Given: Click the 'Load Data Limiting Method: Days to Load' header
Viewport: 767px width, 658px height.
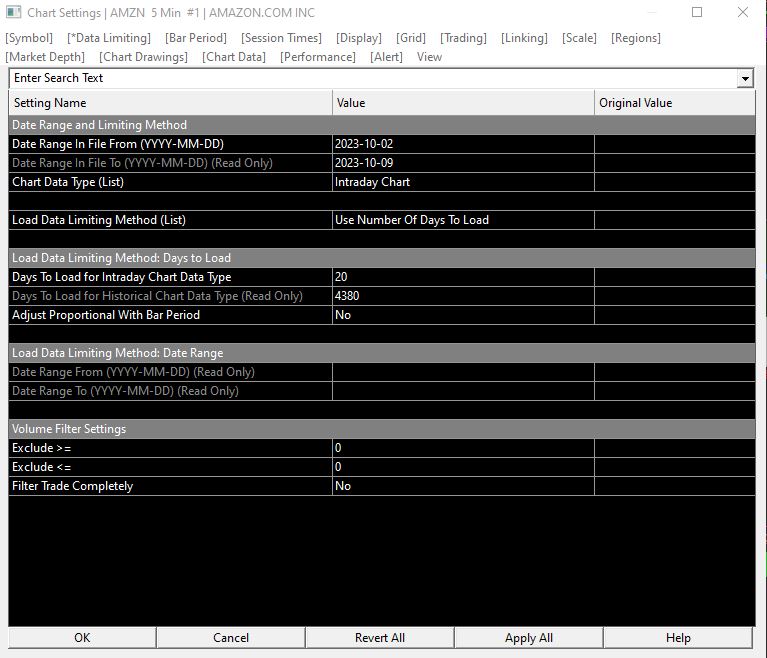Looking at the screenshot, I should pyautogui.click(x=382, y=258).
